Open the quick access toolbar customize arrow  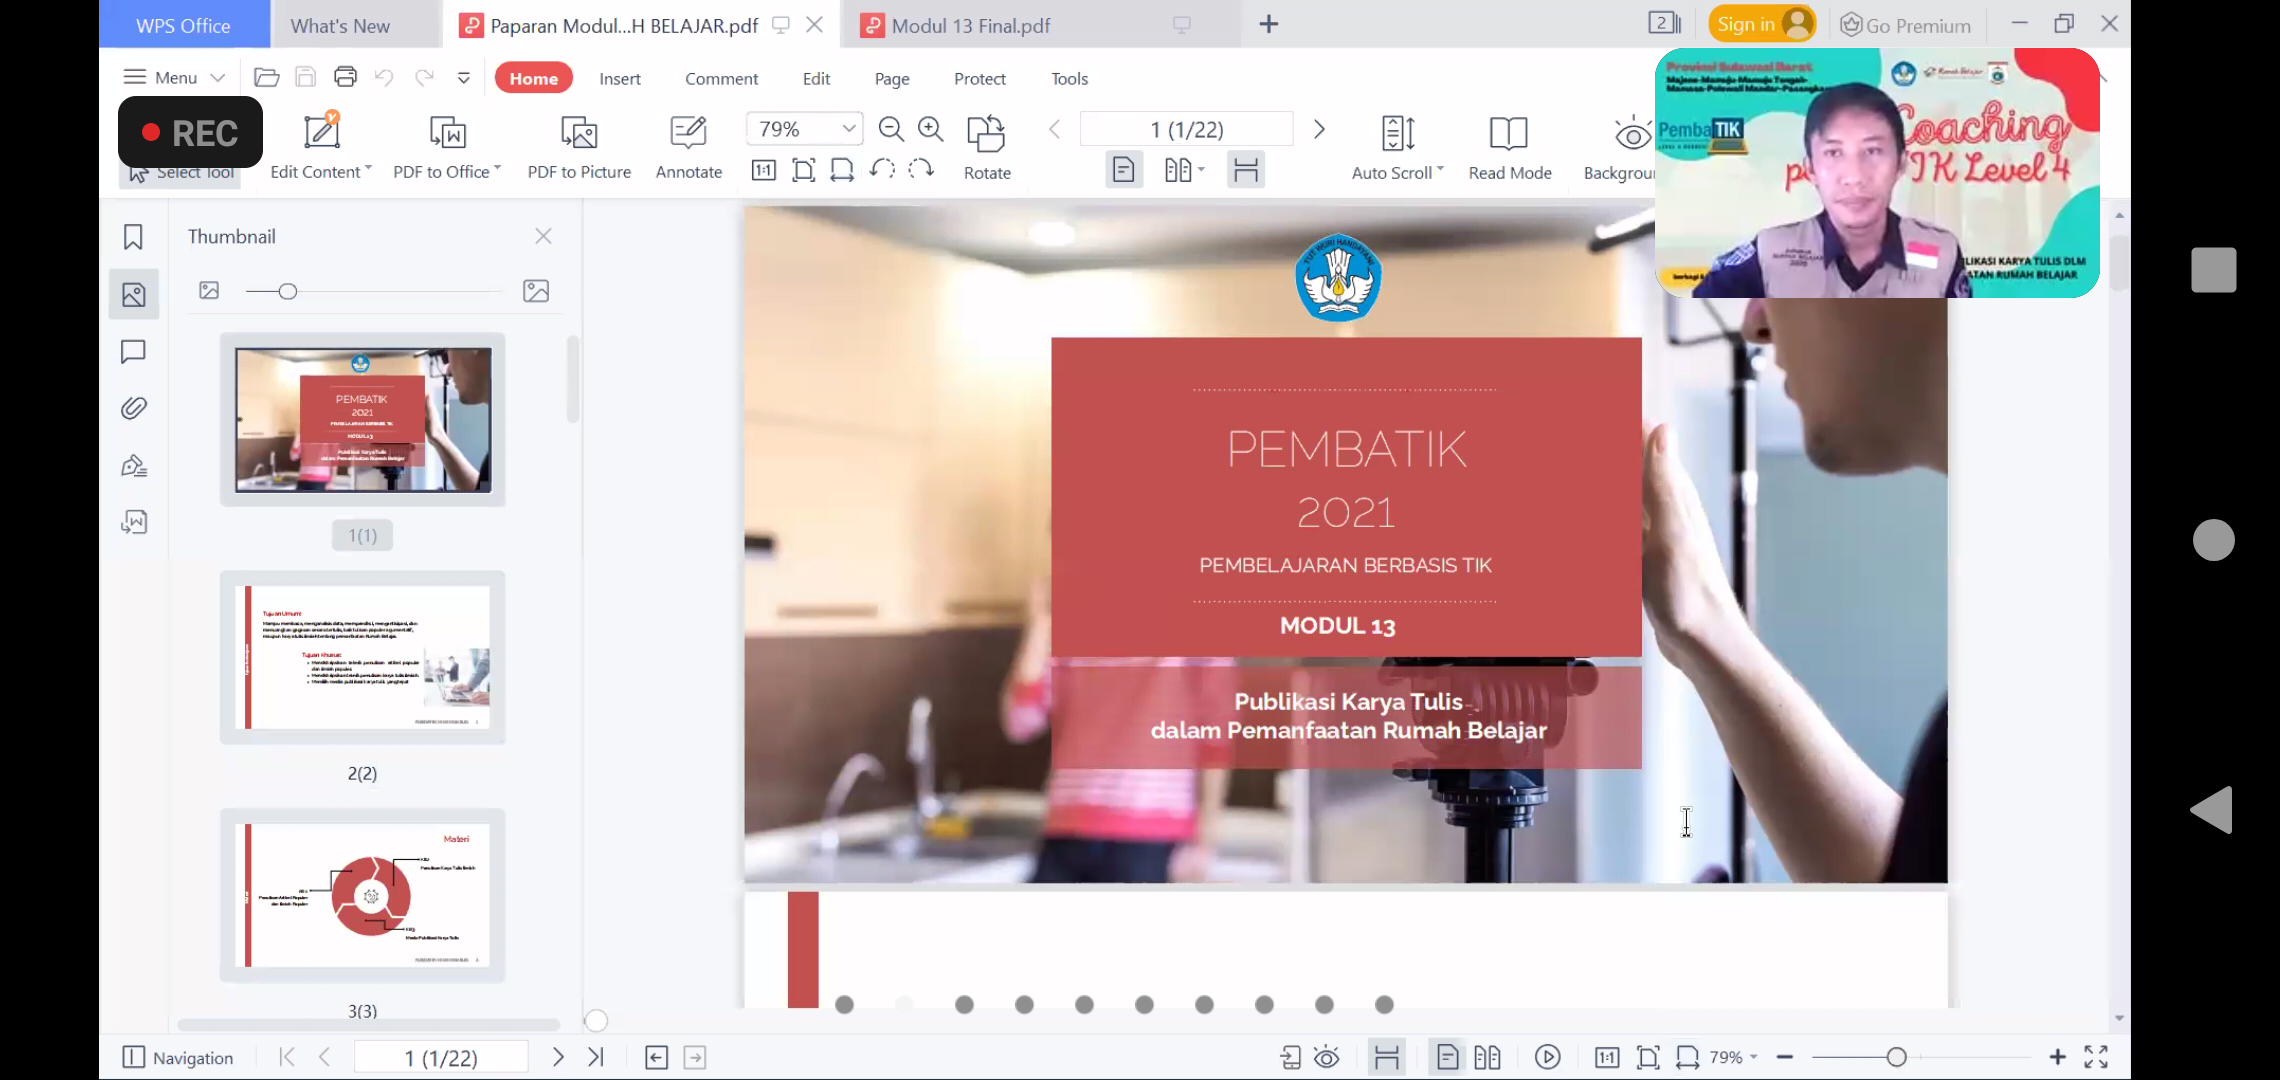pyautogui.click(x=464, y=77)
